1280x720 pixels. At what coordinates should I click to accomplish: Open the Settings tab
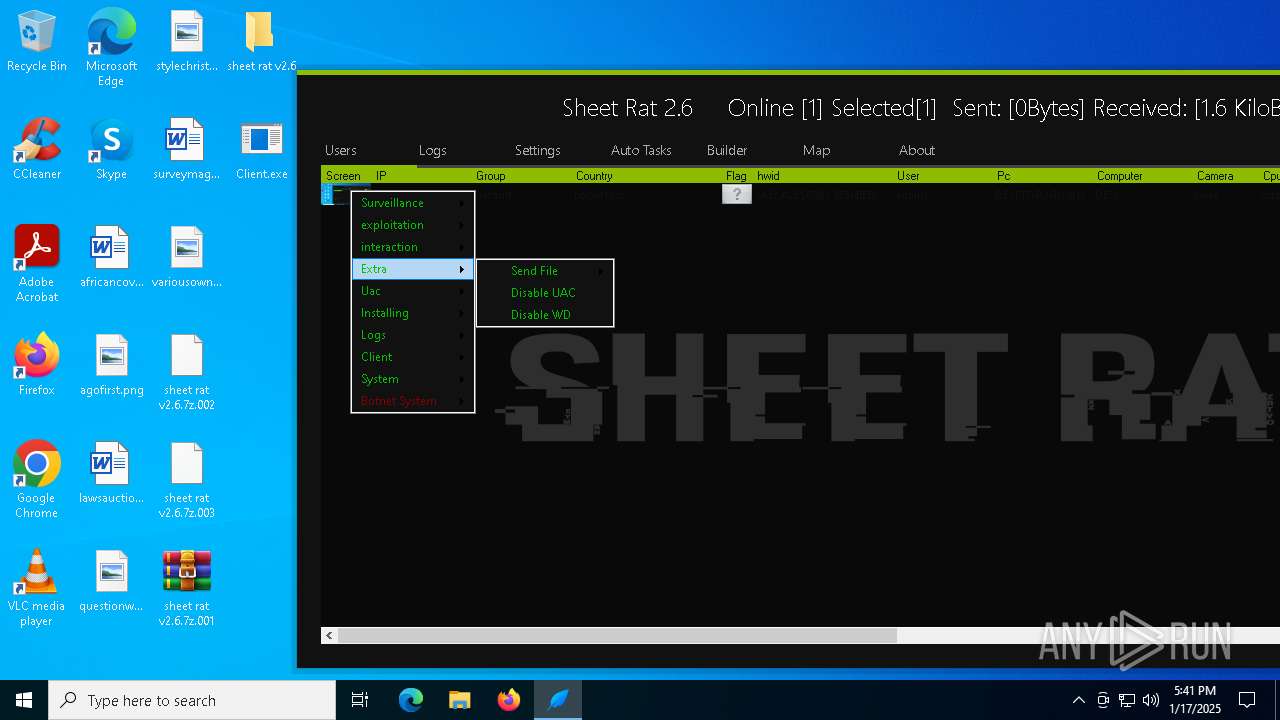click(x=538, y=150)
